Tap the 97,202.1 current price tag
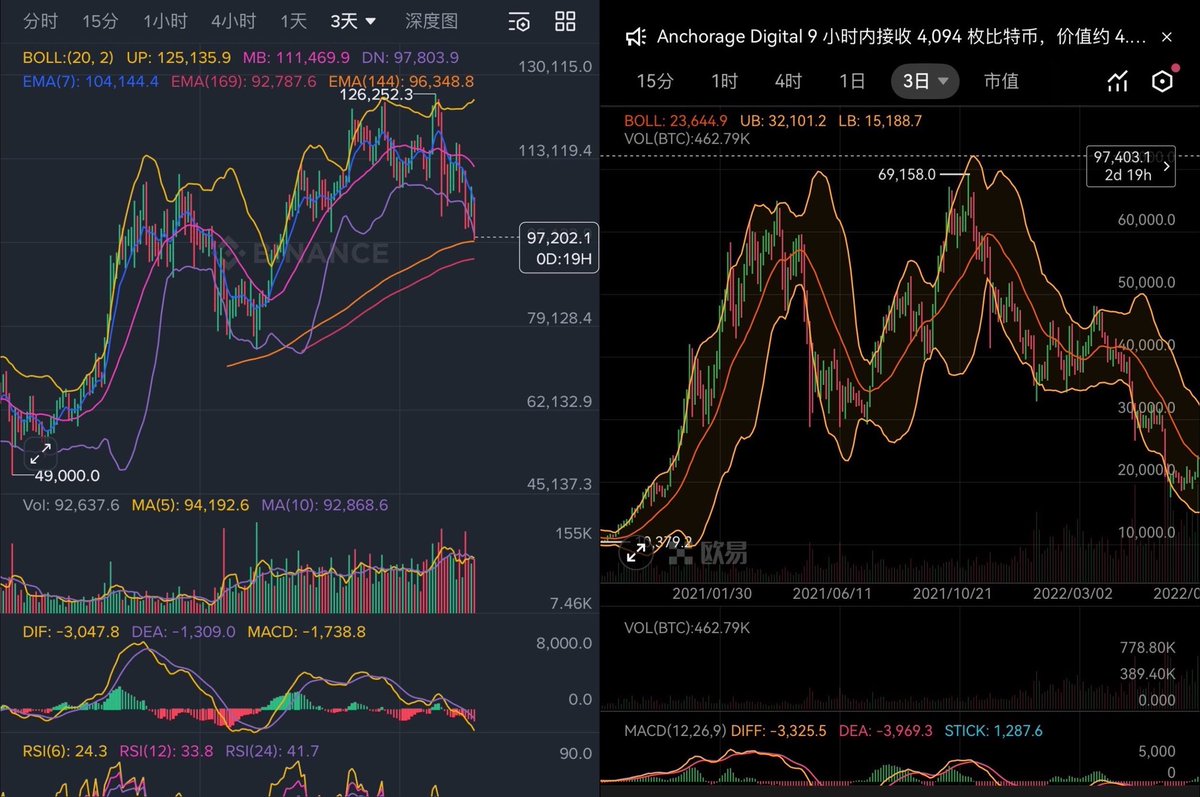Screen dimensions: 1200x797 (559, 247)
